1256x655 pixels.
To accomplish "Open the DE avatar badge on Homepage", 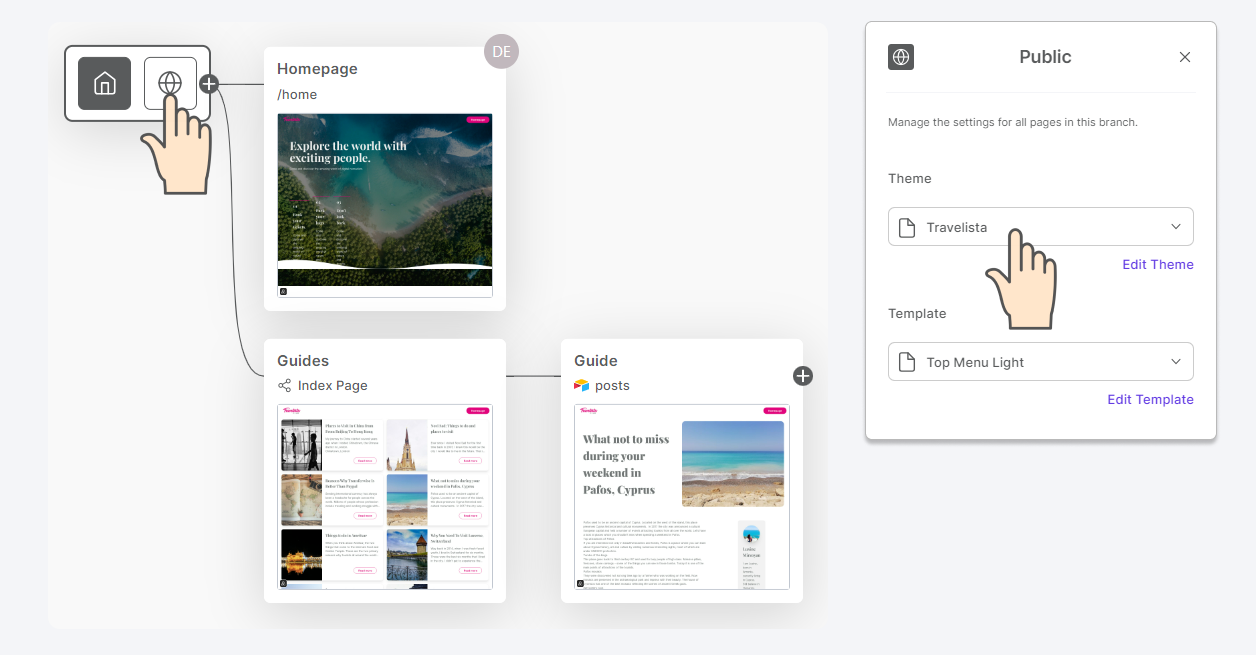I will (x=502, y=52).
